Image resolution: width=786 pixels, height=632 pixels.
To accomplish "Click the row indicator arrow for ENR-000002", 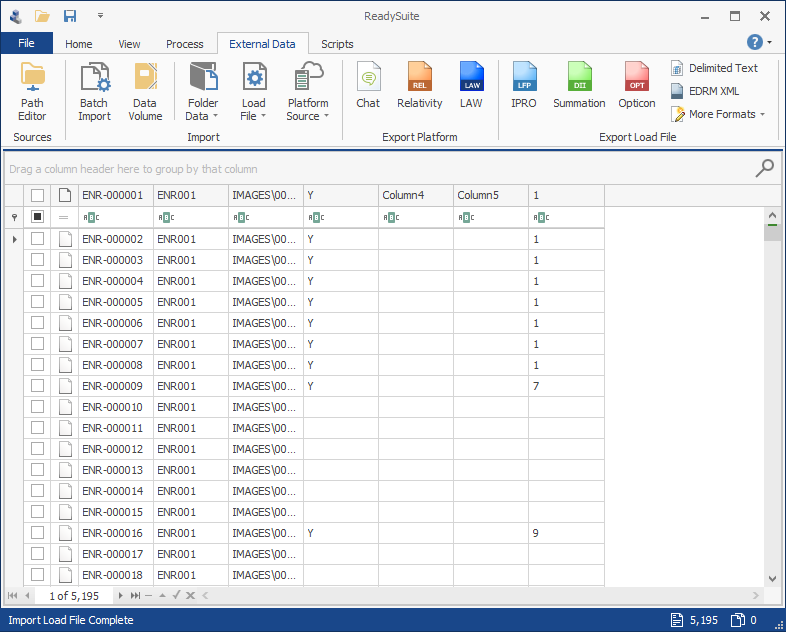I will pos(15,239).
